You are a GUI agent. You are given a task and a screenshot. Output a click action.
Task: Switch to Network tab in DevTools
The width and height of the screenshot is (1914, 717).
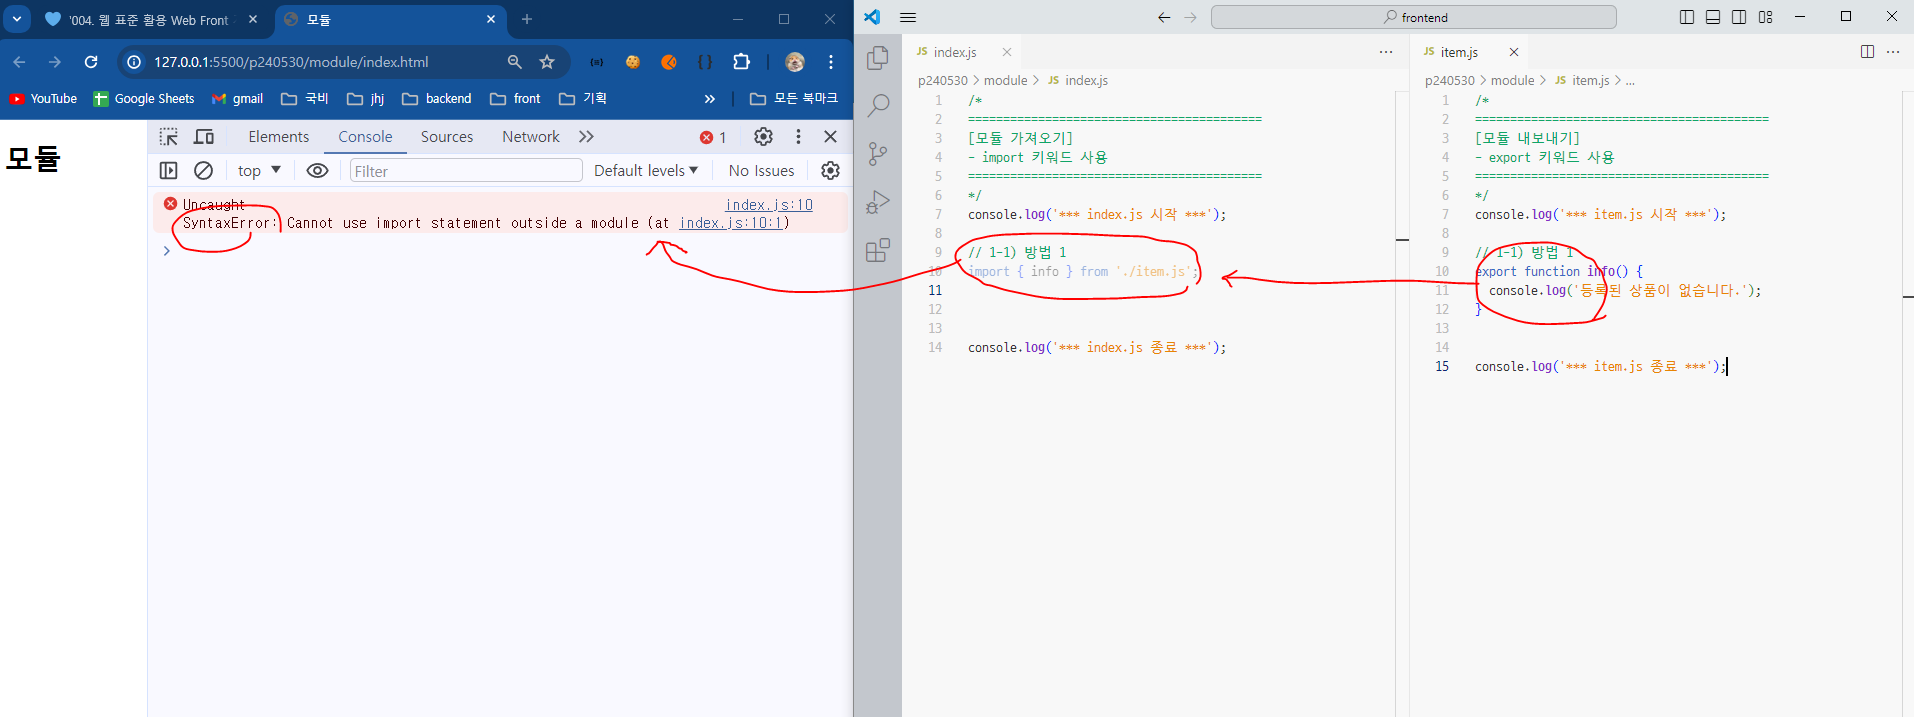531,137
